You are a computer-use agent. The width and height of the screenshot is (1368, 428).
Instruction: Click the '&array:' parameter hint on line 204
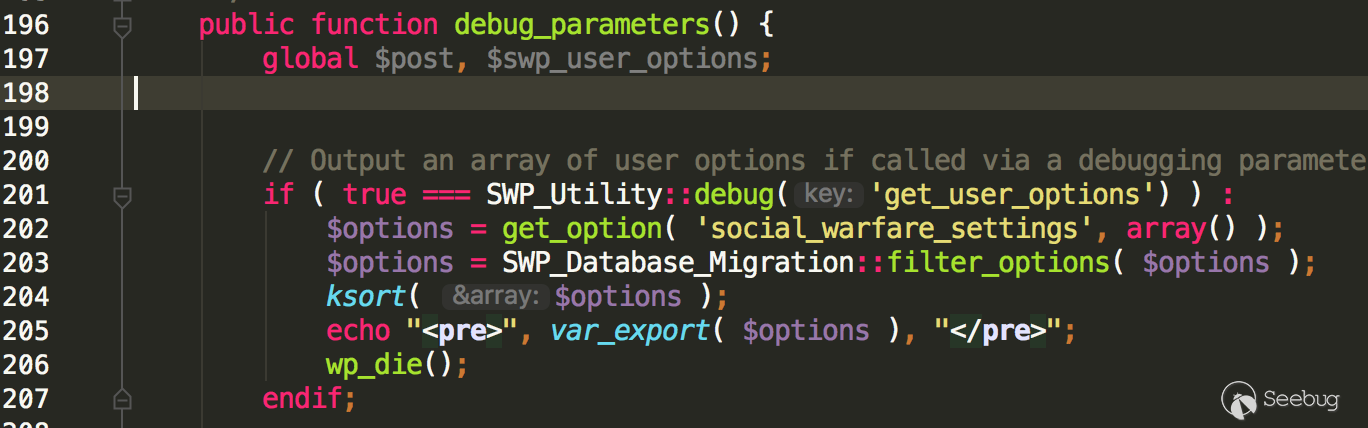pos(495,297)
